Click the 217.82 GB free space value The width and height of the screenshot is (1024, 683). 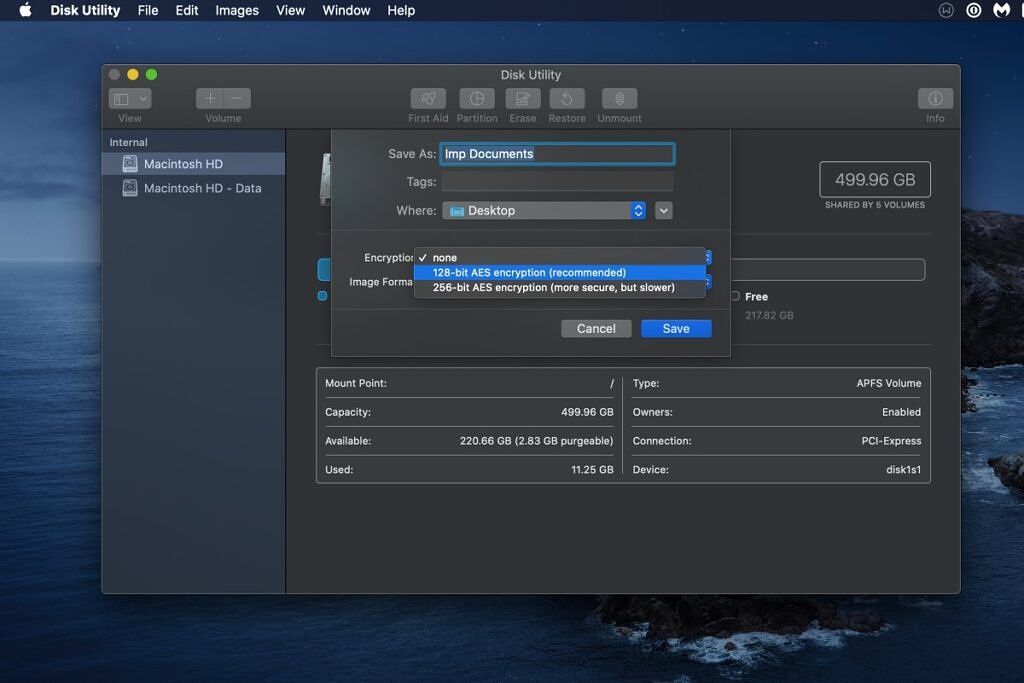pyautogui.click(x=769, y=315)
